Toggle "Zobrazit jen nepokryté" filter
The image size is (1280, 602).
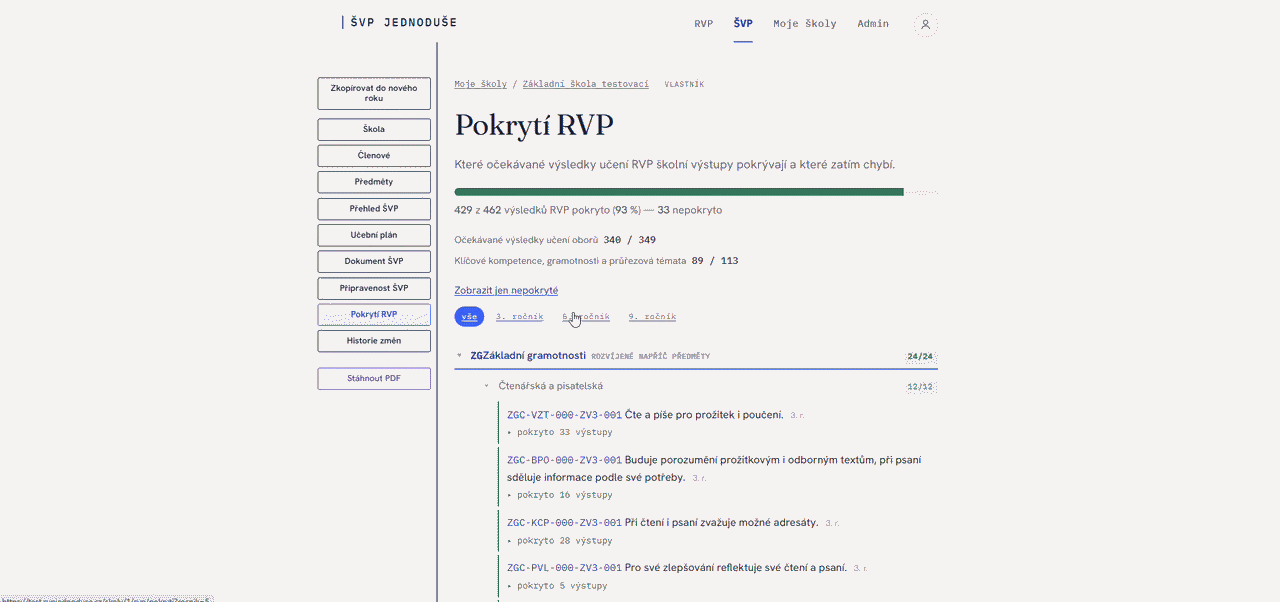[506, 290]
